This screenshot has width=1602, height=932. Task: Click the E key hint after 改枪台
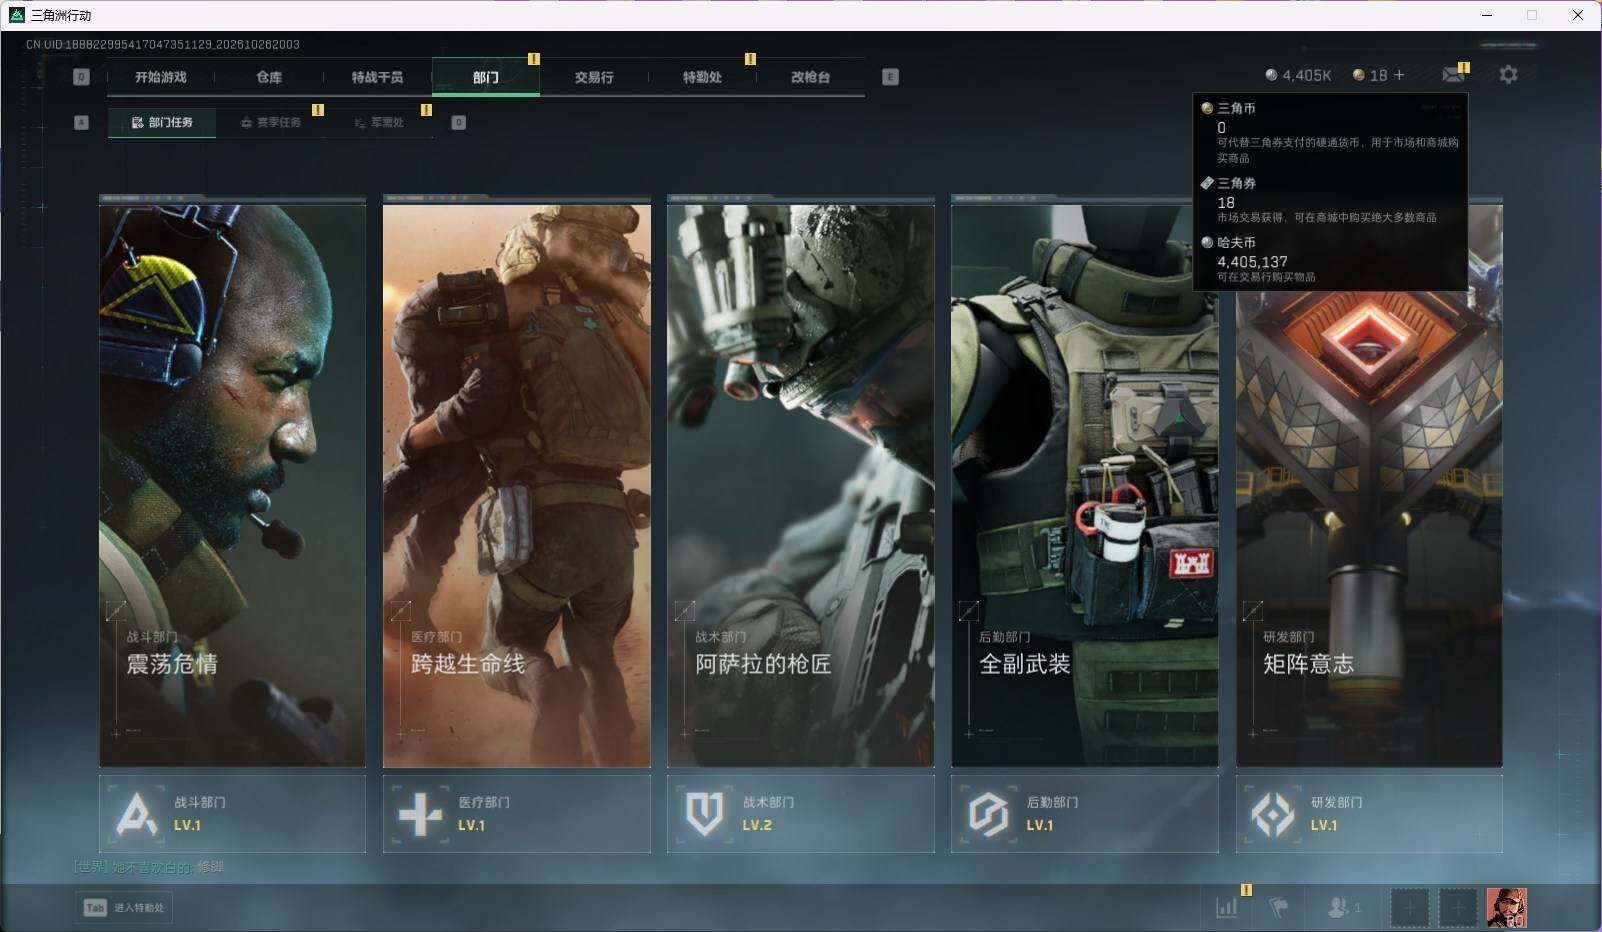click(890, 77)
